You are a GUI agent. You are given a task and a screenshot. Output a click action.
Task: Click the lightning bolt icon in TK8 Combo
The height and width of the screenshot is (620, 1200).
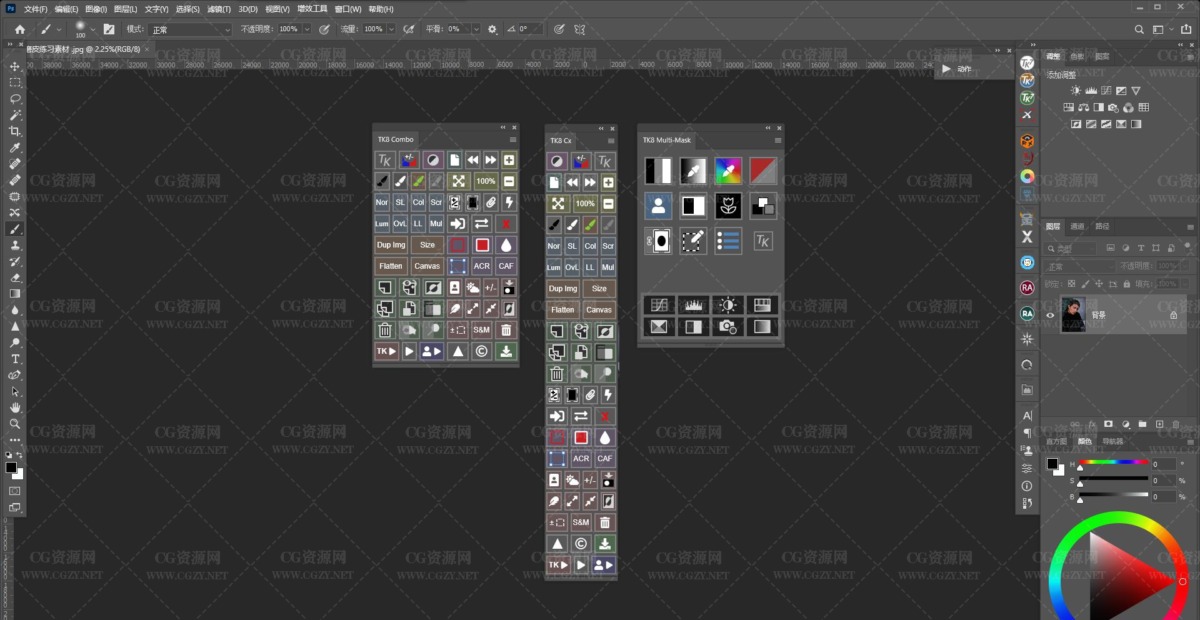tap(509, 202)
